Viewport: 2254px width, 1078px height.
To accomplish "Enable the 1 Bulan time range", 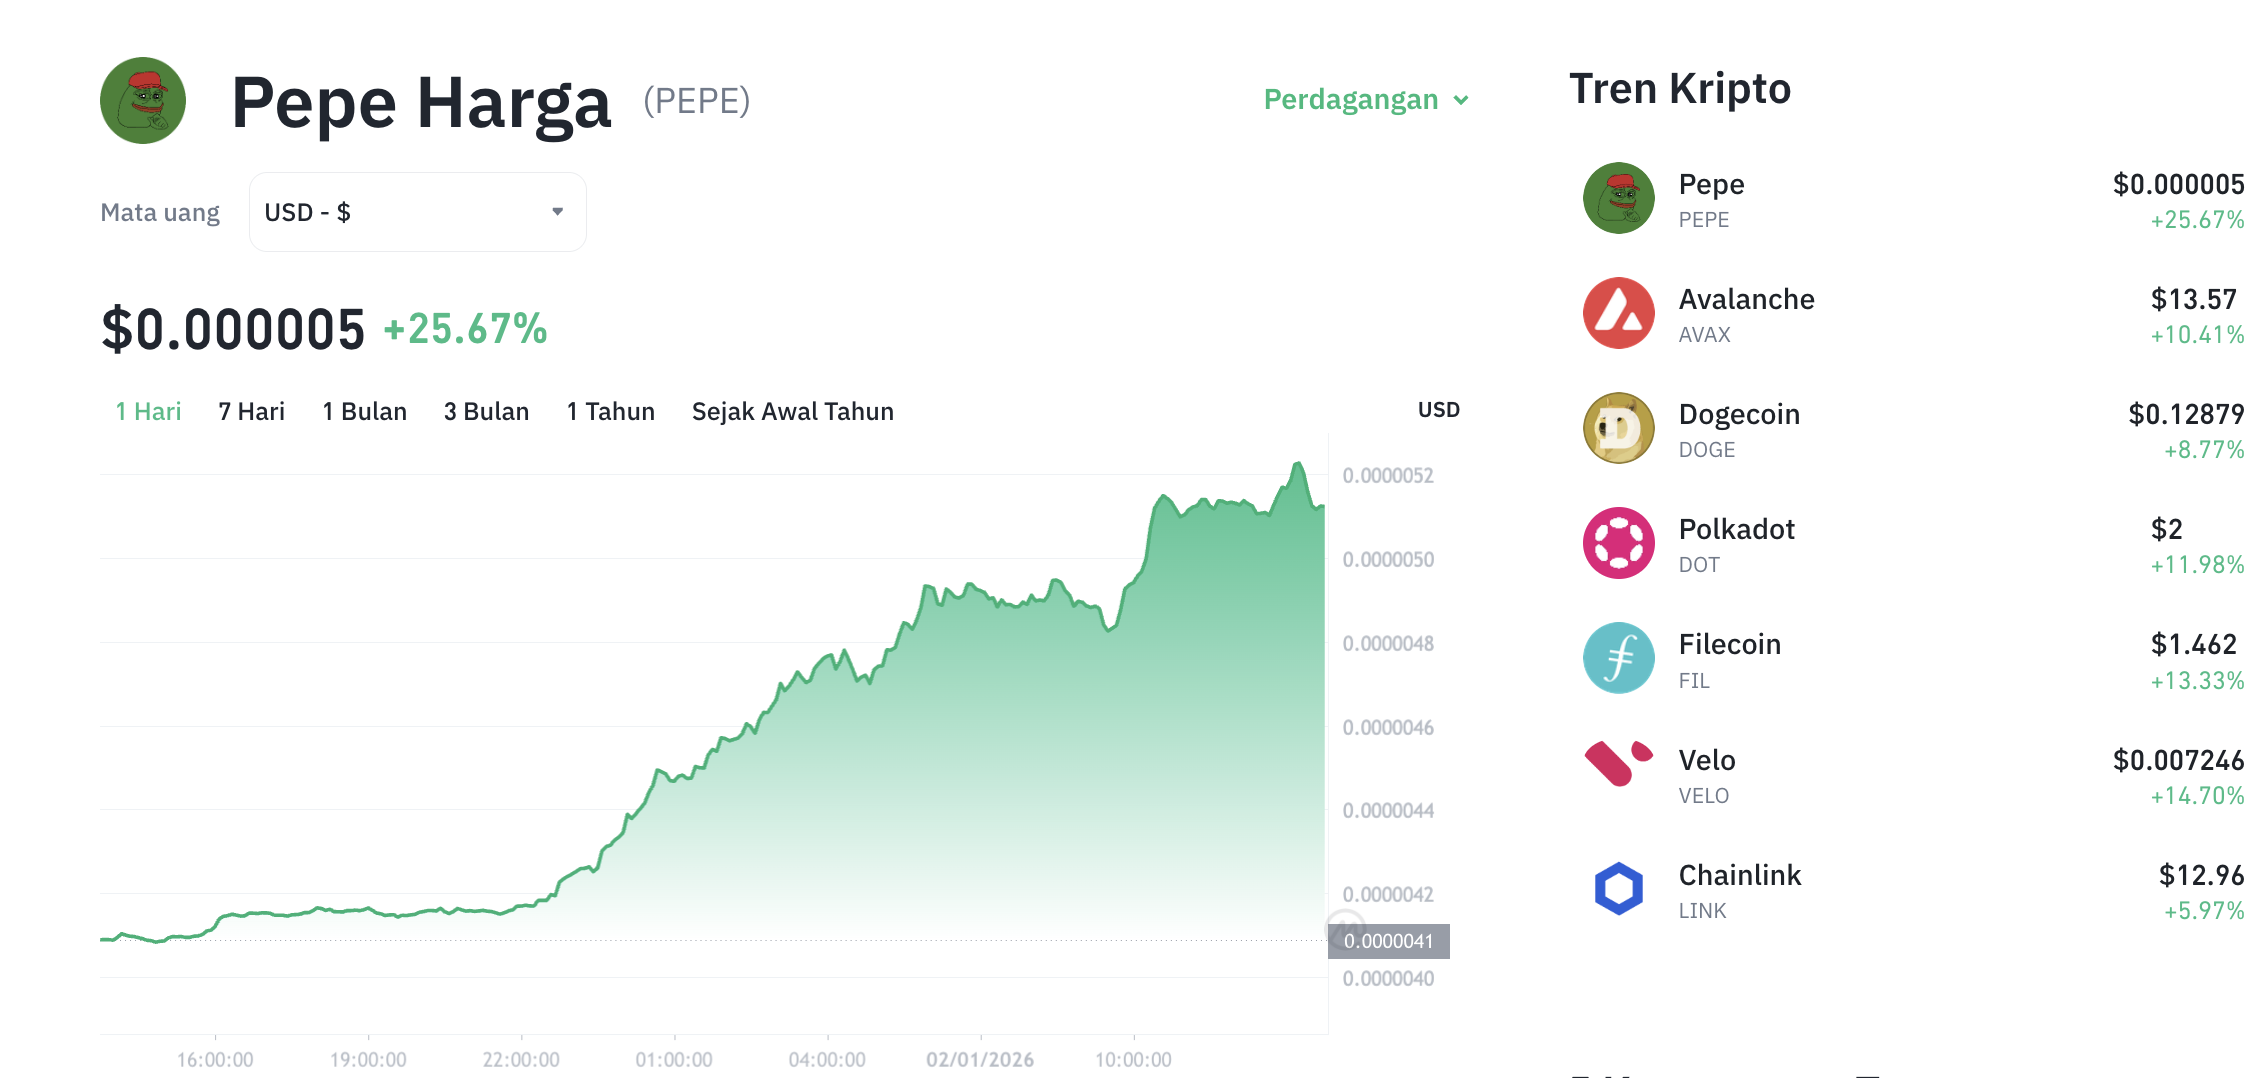I will (364, 411).
